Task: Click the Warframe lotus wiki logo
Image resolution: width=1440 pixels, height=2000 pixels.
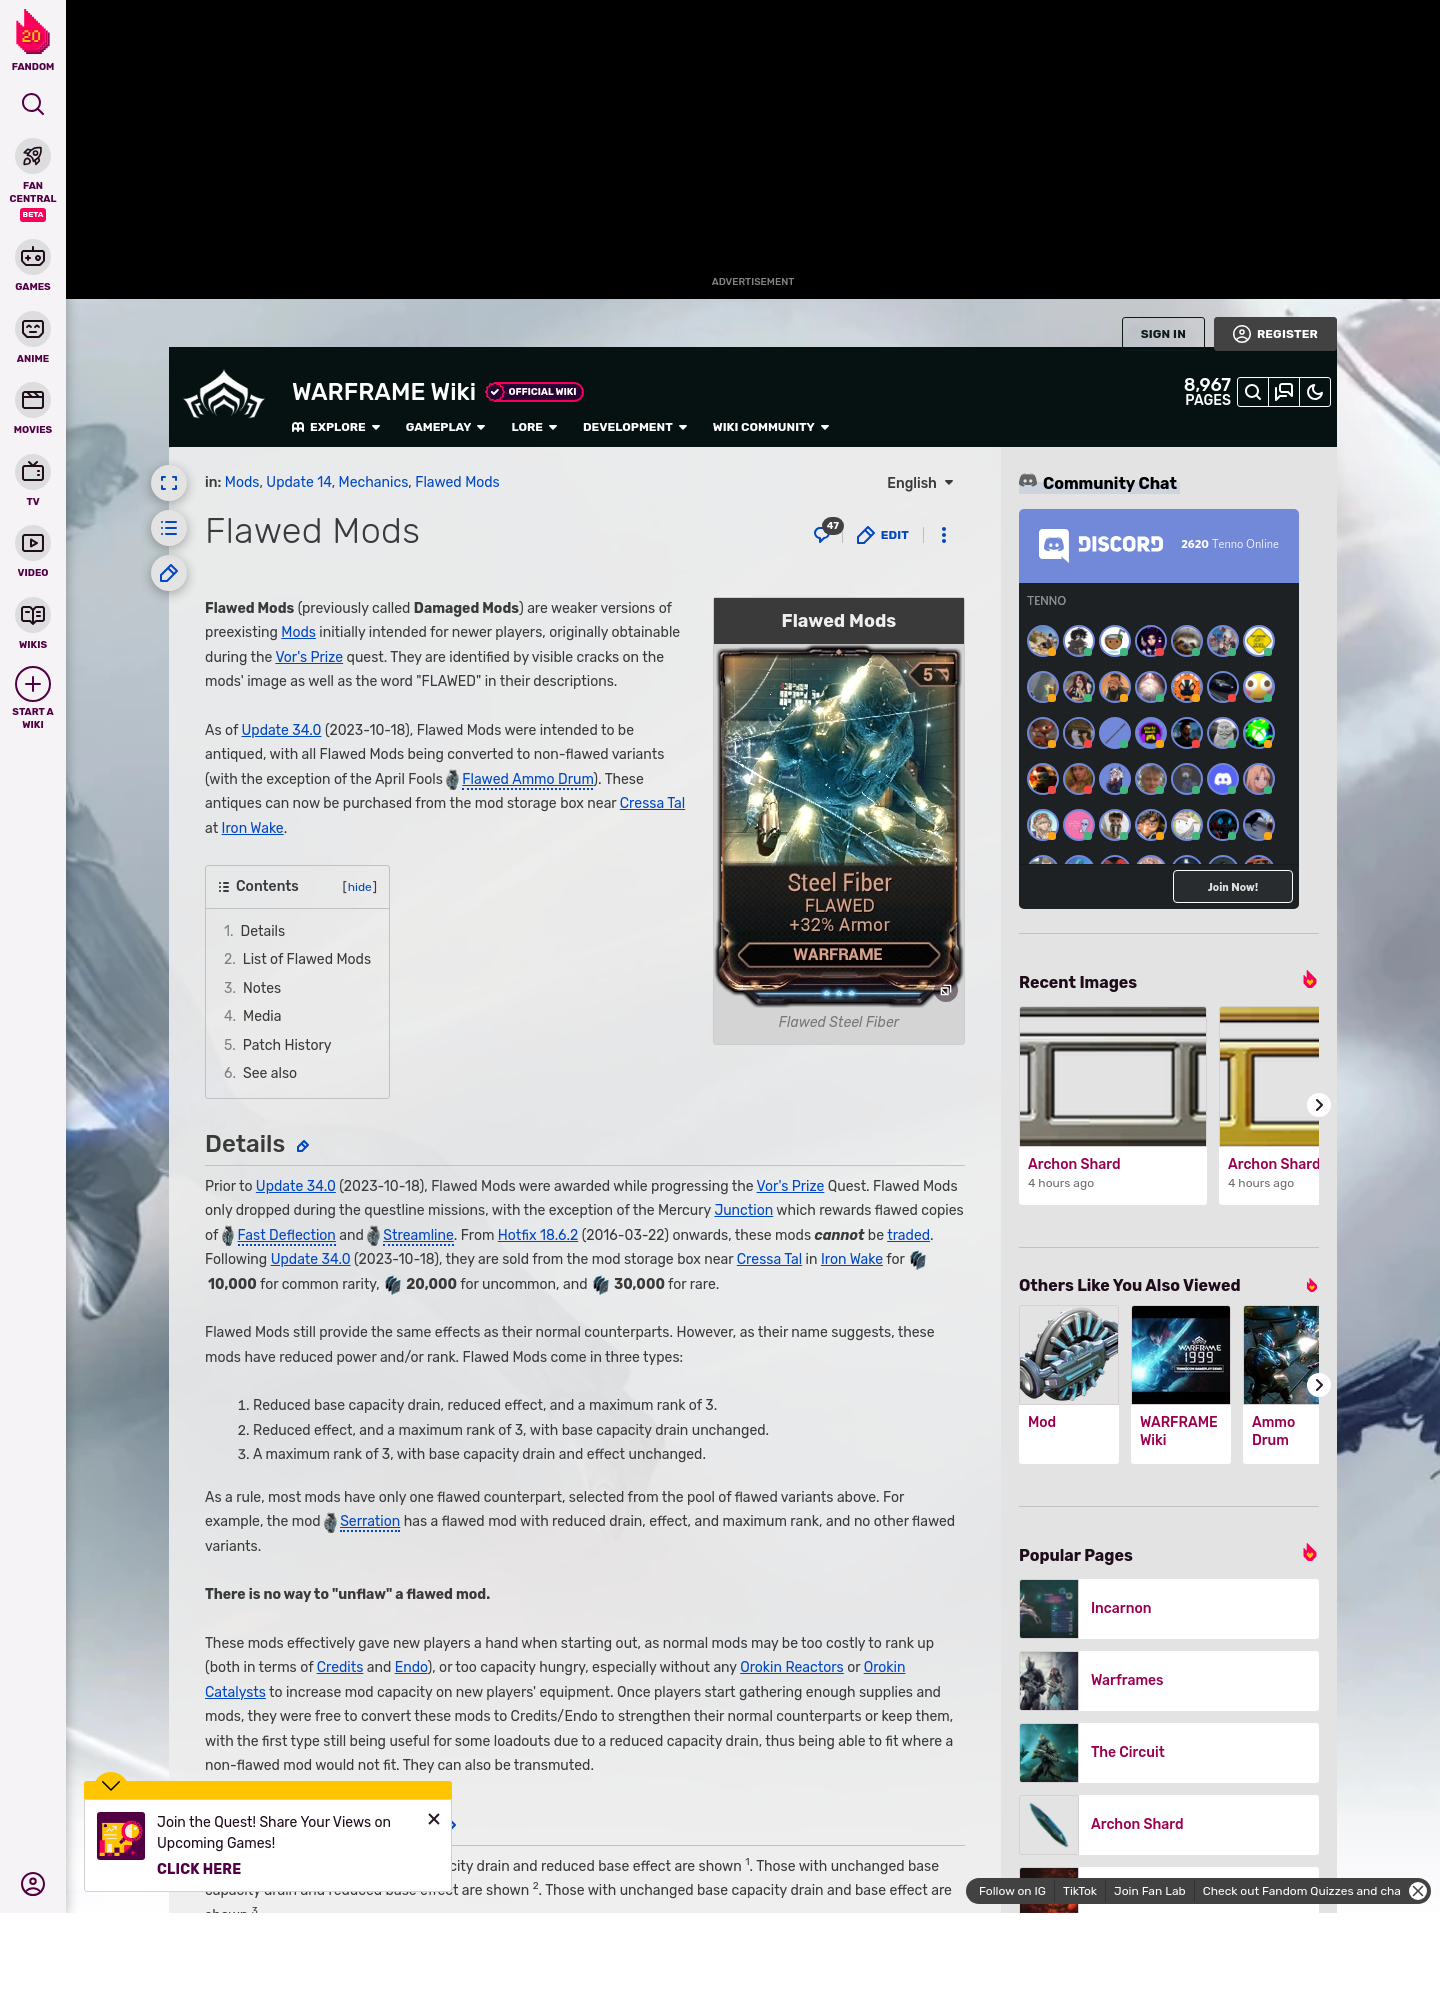Action: 224,396
